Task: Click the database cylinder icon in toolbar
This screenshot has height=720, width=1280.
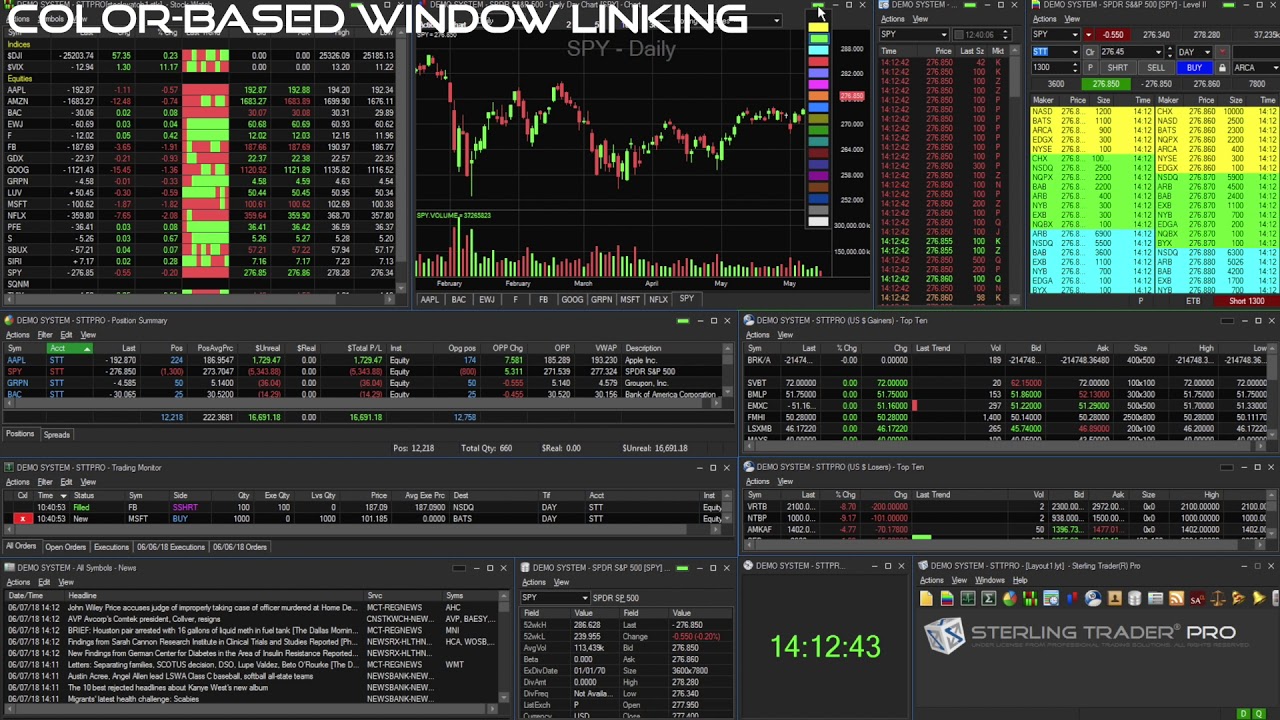Action: point(1134,598)
